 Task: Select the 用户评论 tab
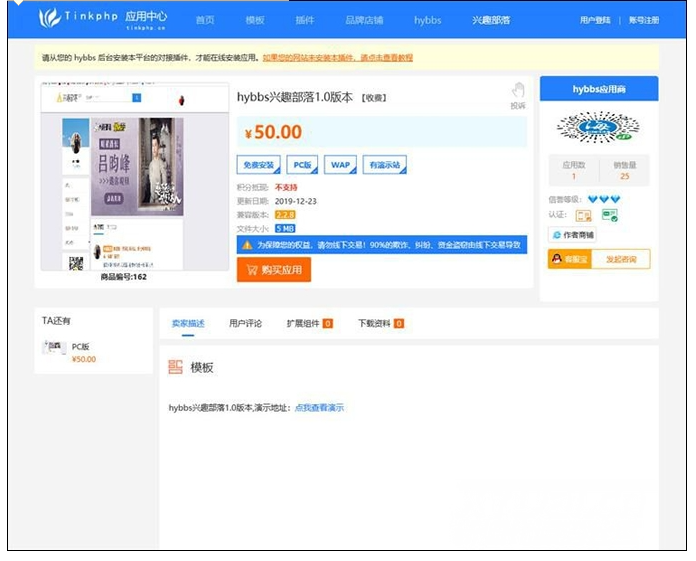pos(245,324)
